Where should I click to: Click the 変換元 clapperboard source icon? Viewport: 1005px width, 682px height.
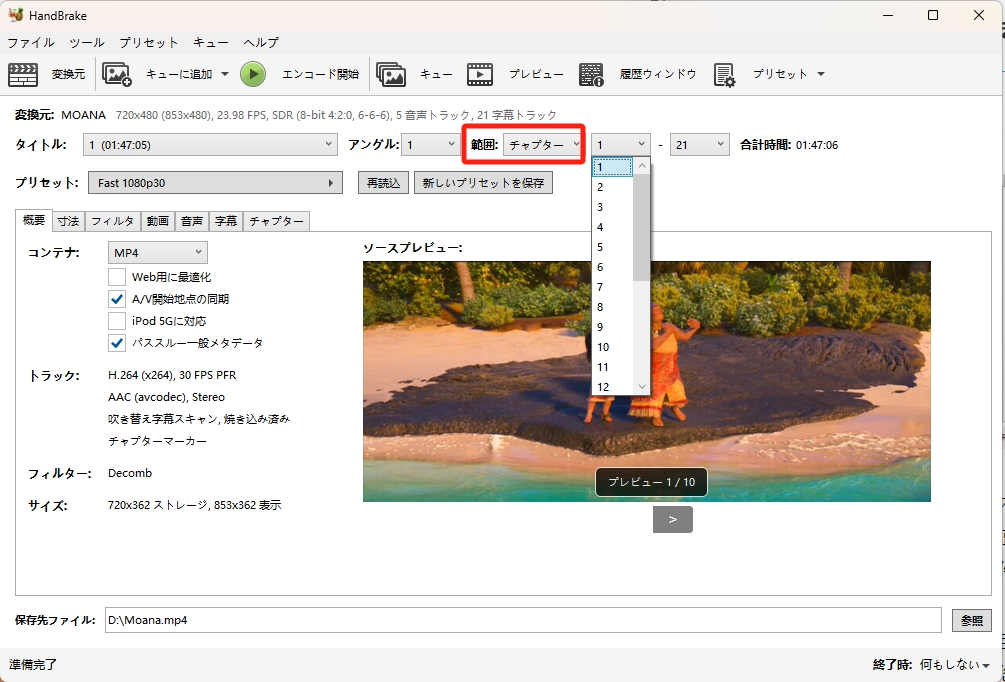tap(23, 74)
